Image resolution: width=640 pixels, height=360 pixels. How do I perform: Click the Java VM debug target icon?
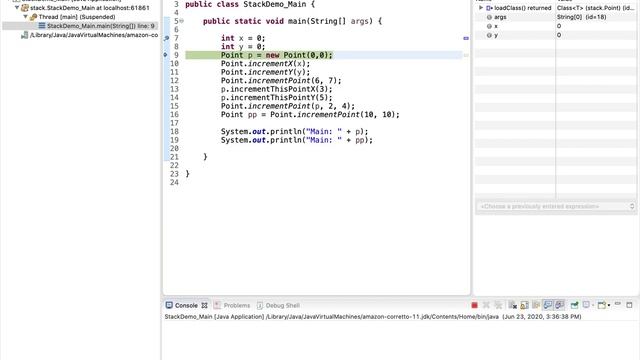24,8
